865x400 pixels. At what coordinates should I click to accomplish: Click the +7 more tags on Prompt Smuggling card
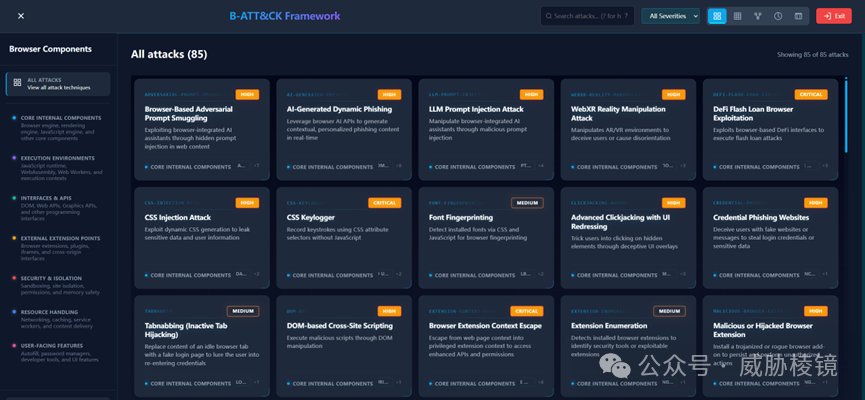(x=257, y=166)
